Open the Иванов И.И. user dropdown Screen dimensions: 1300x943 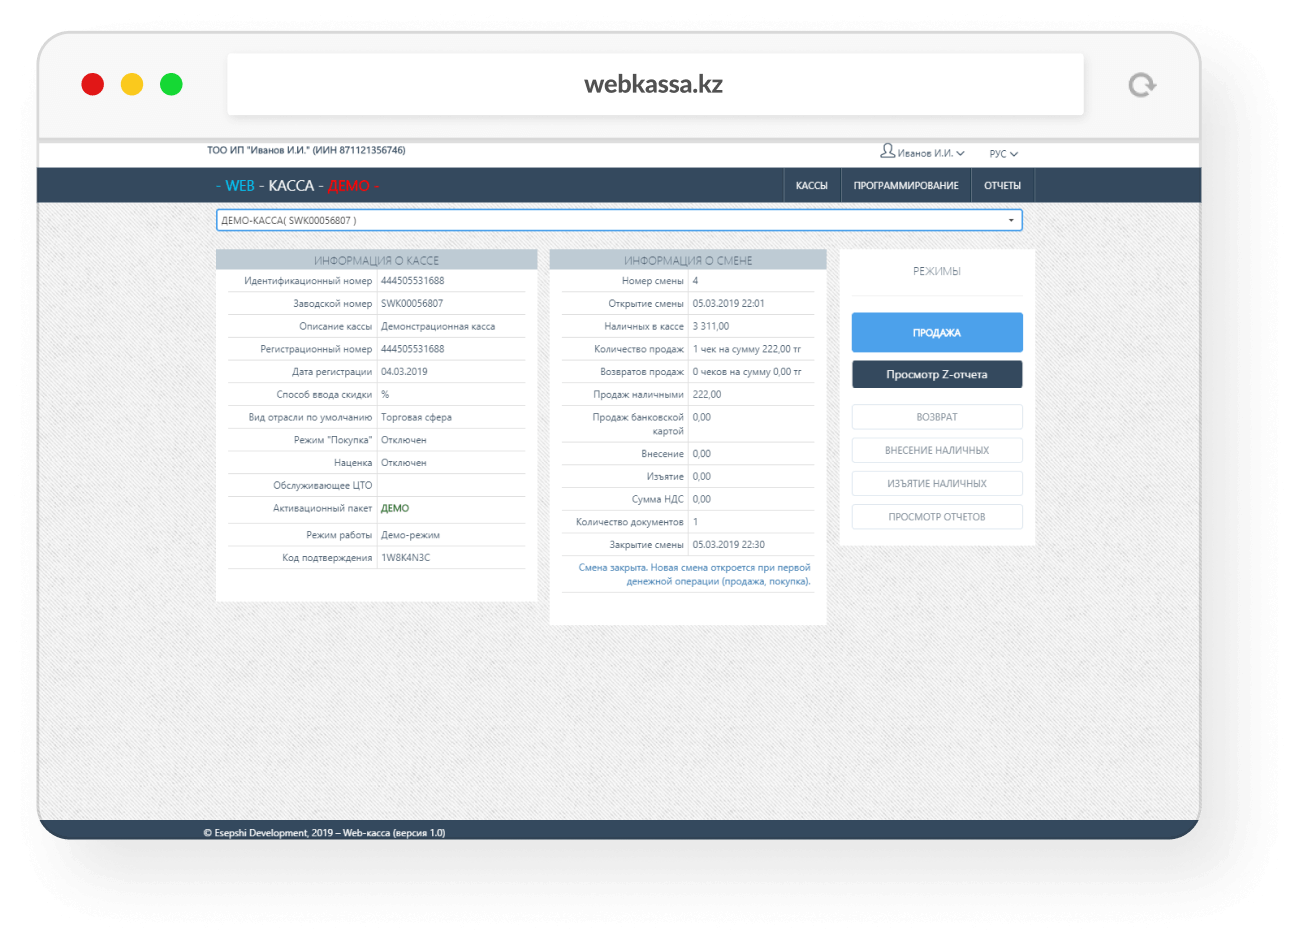click(x=923, y=153)
